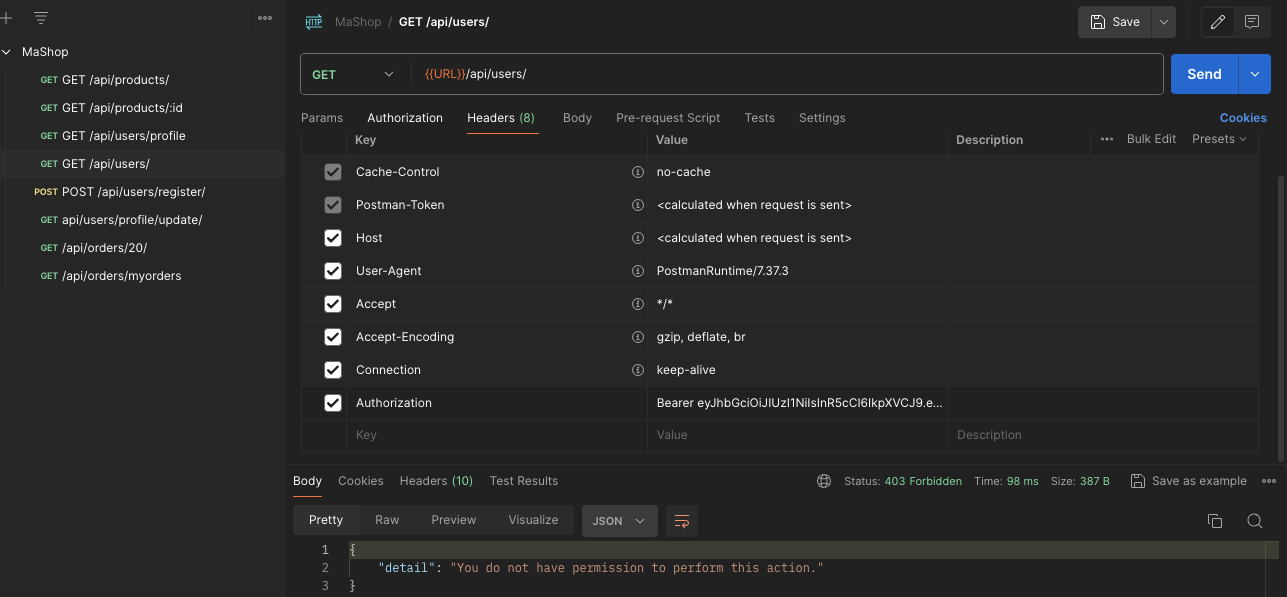This screenshot has width=1287, height=597.
Task: Collapse the MaShop collection
Action: [x=7, y=52]
